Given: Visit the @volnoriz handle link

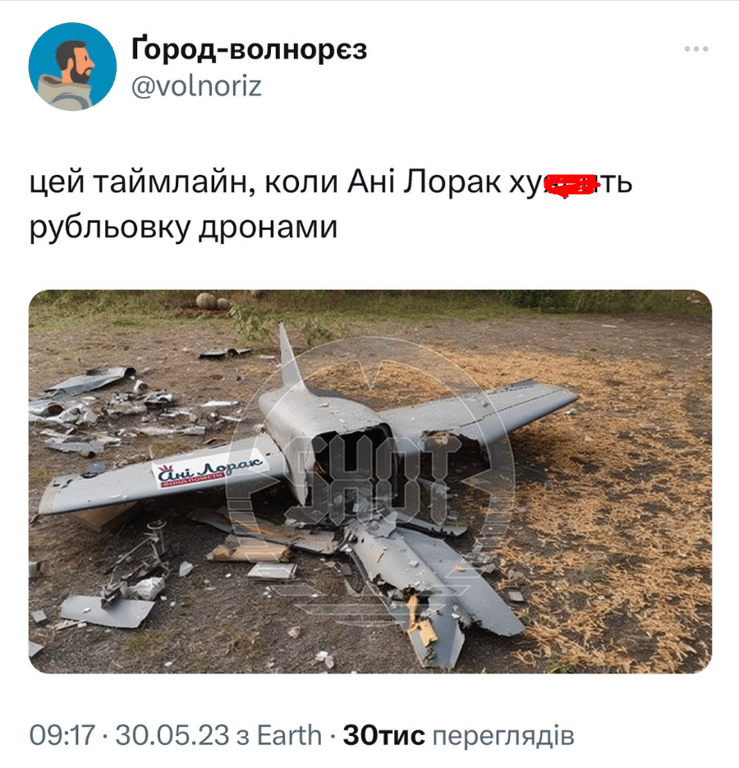Looking at the screenshot, I should [x=197, y=86].
